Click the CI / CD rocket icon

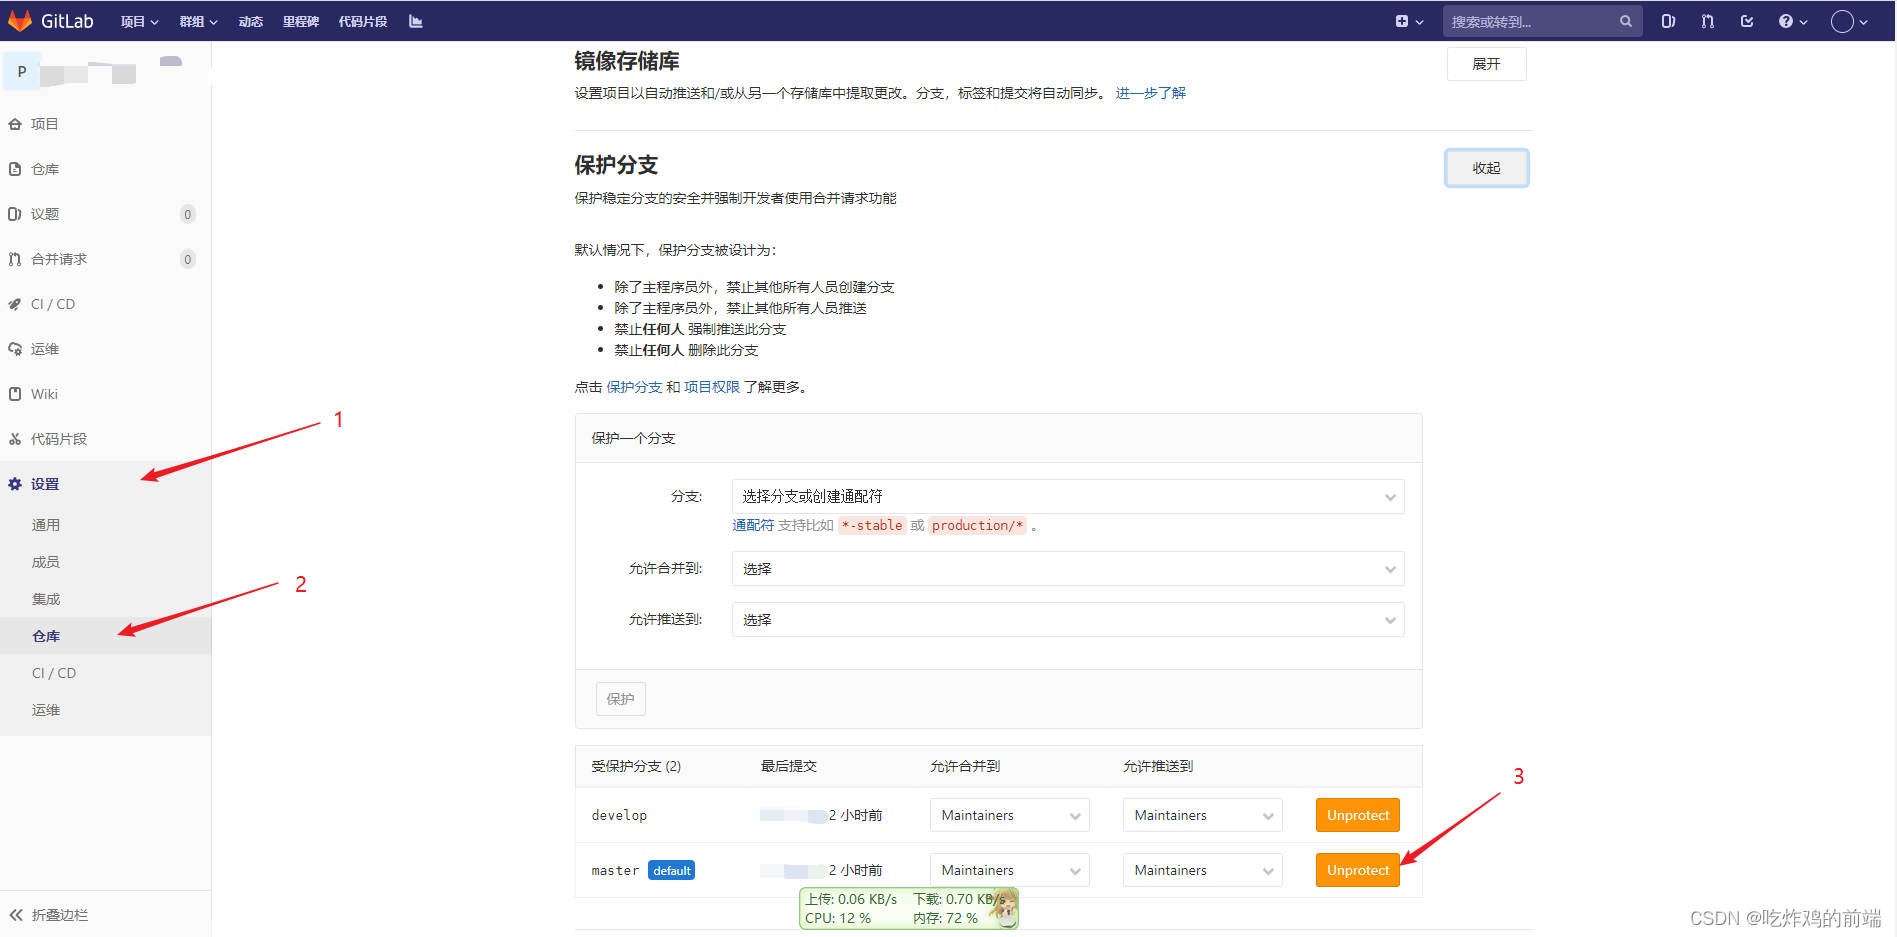pyautogui.click(x=15, y=304)
